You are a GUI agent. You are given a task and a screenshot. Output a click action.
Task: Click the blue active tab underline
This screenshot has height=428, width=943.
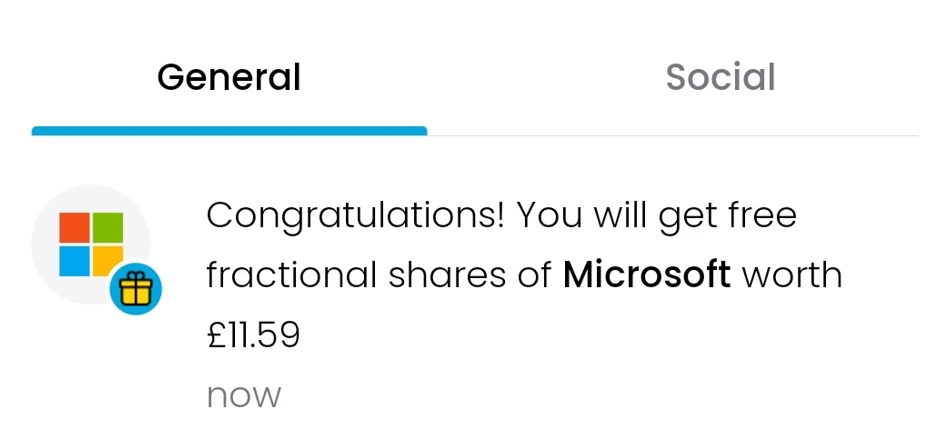pos(229,131)
